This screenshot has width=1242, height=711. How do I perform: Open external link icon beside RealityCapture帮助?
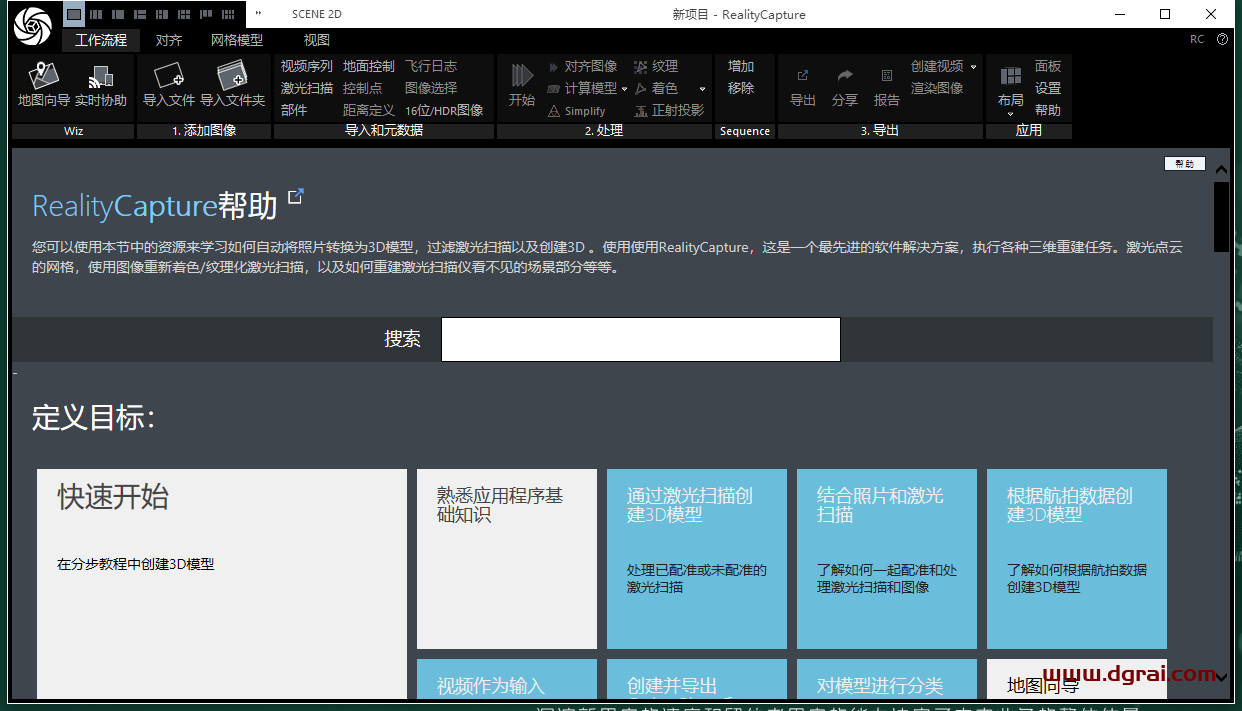click(x=296, y=197)
